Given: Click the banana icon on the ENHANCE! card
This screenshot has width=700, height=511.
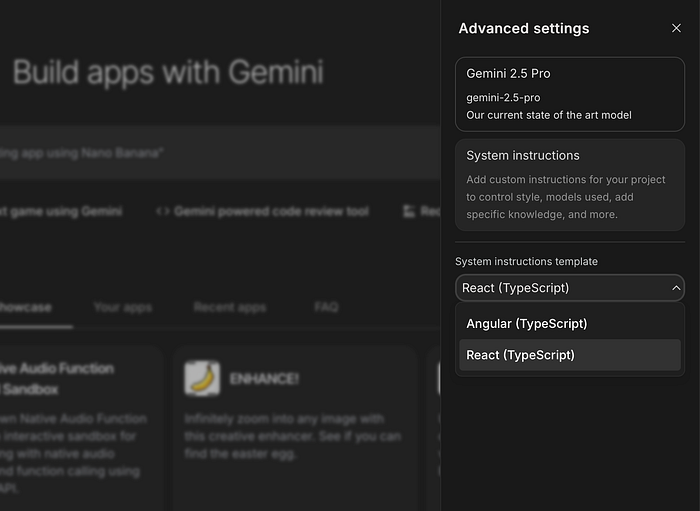Looking at the screenshot, I should tap(202, 378).
